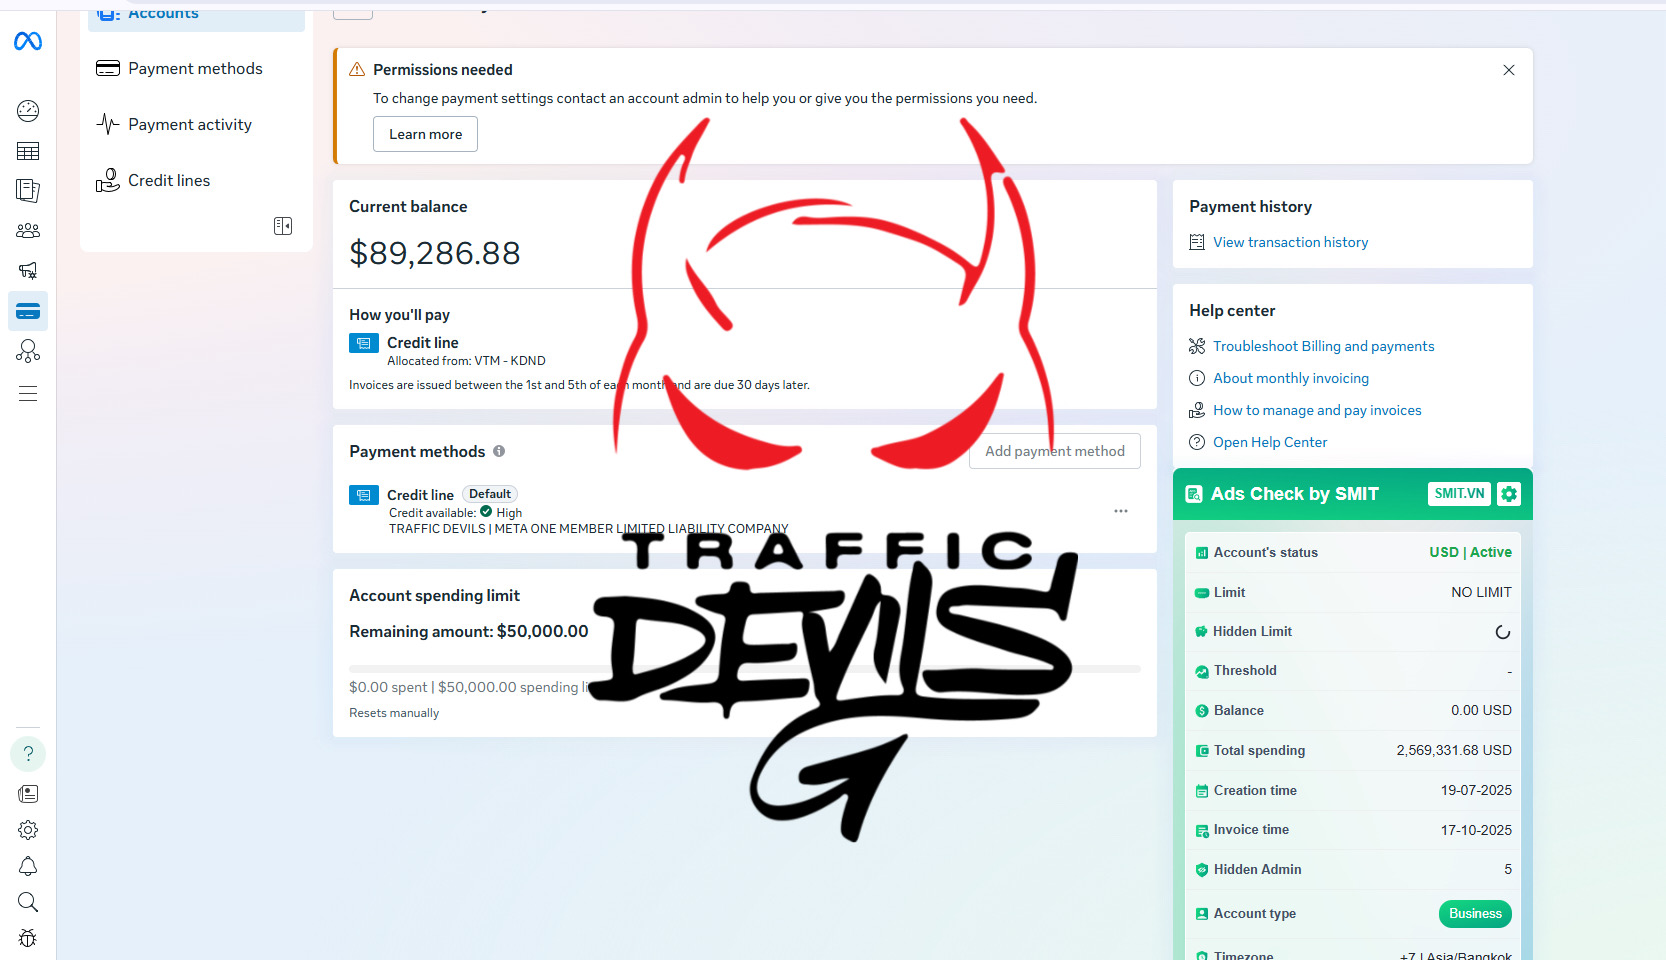Click the Open Help Center link
This screenshot has height=960, width=1666.
[x=1270, y=442]
